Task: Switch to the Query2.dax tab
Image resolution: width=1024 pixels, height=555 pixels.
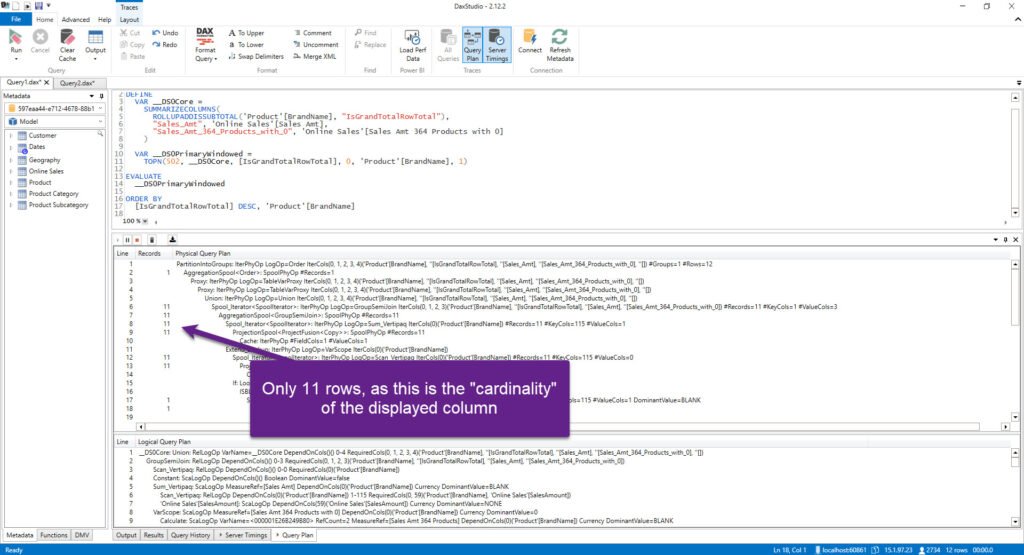Action: [x=78, y=83]
